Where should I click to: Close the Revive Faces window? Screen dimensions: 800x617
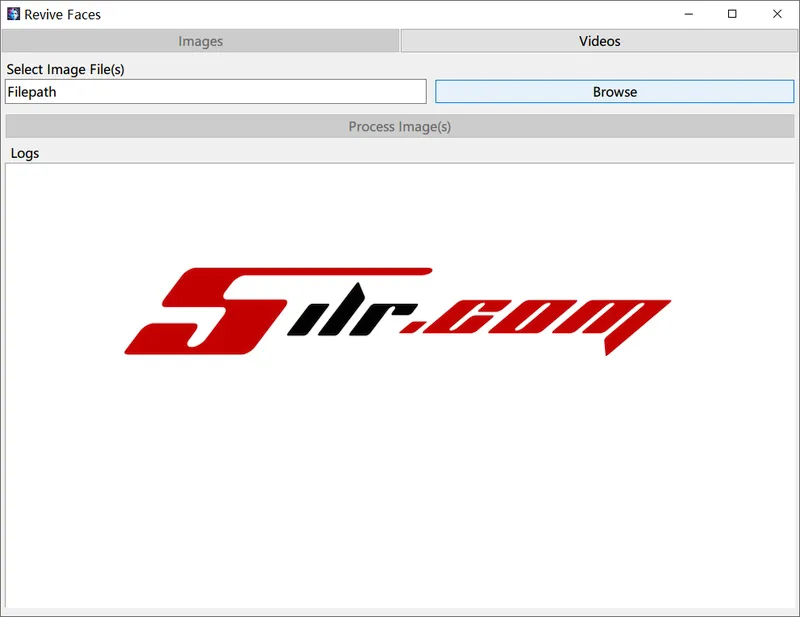(x=777, y=14)
